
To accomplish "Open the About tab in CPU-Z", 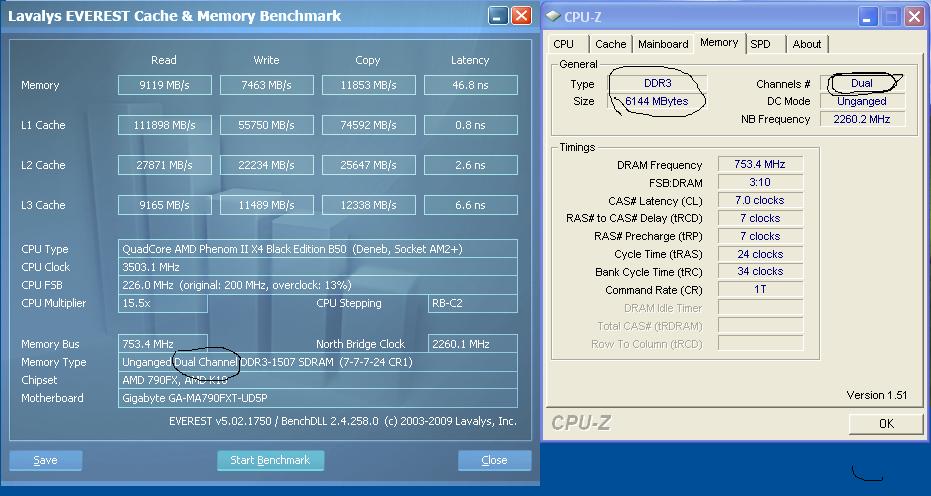I will [807, 44].
